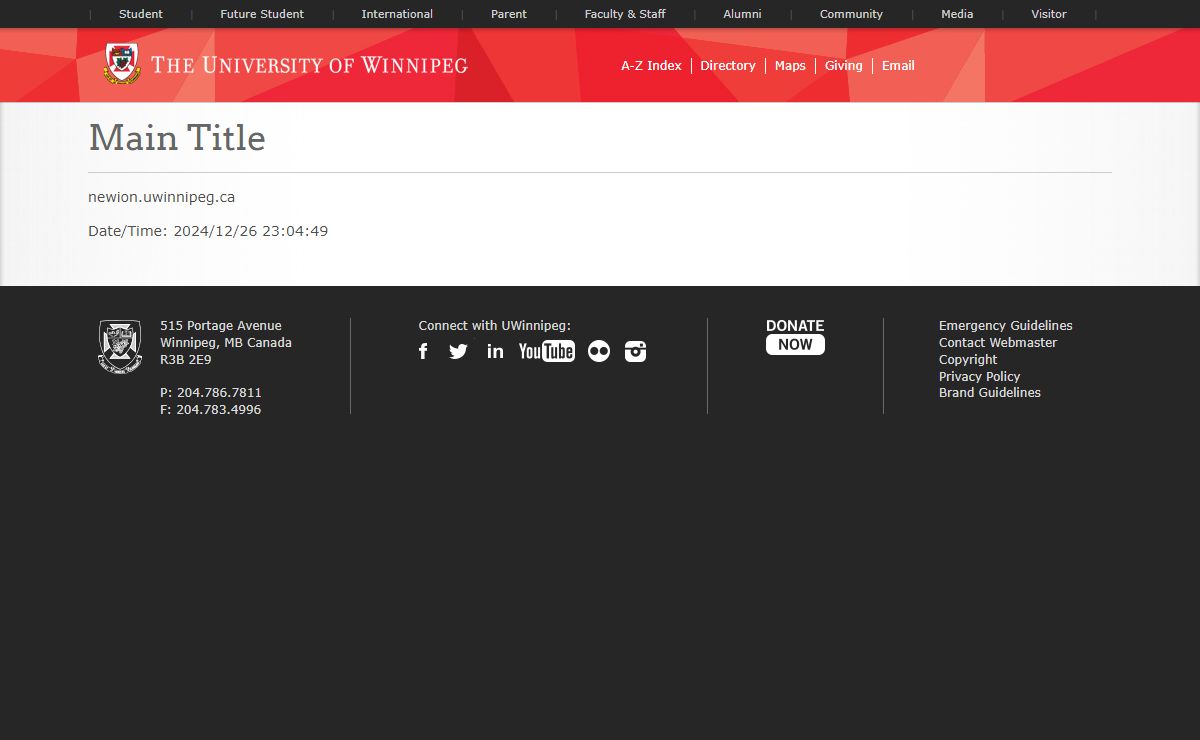Click the Connect with UWinnipeg label

coord(495,326)
